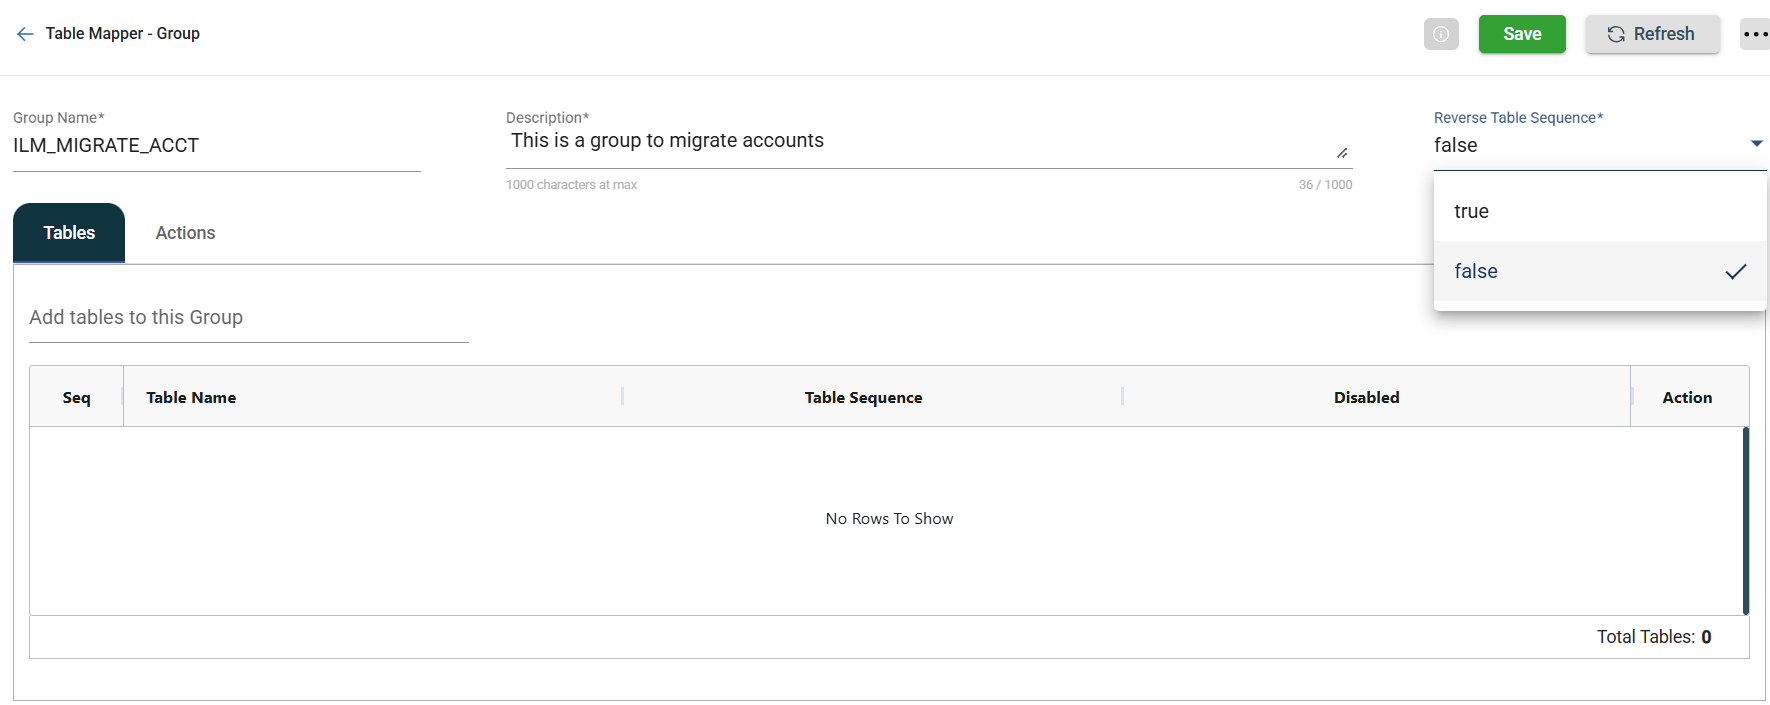Click the table's vertical scrollbar

[x=1745, y=520]
